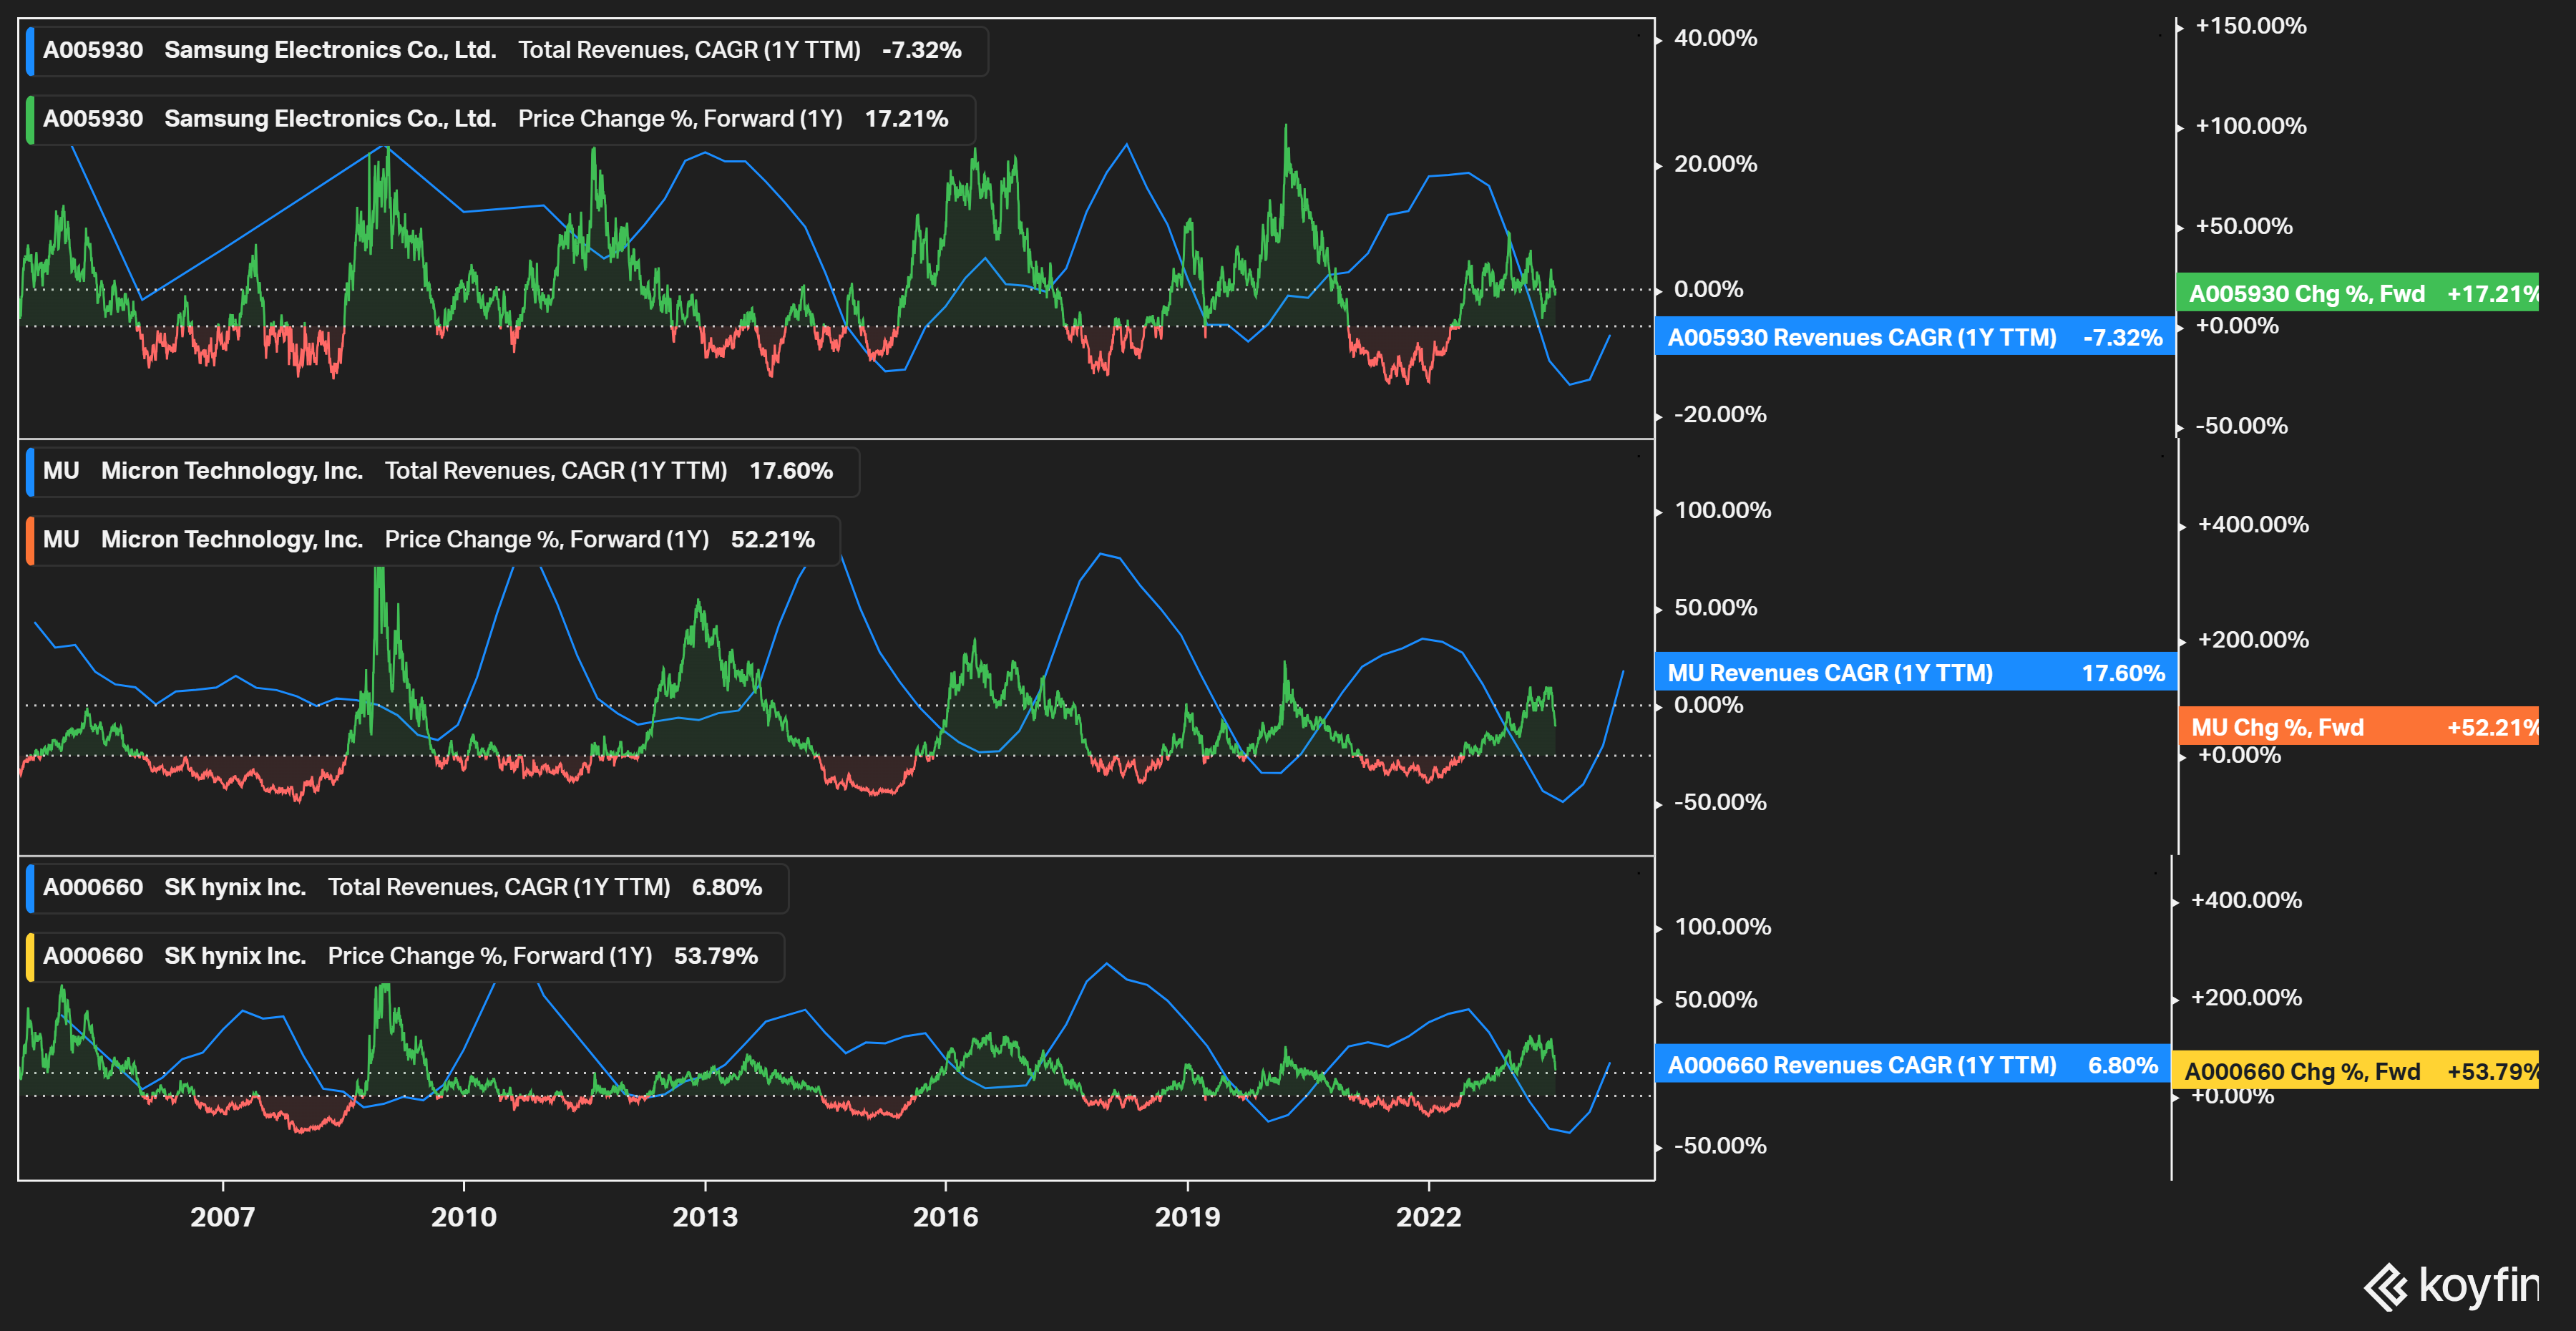The width and height of the screenshot is (2576, 1331).
Task: Click the +400.00% label in the Micron panel
Action: 2253,525
